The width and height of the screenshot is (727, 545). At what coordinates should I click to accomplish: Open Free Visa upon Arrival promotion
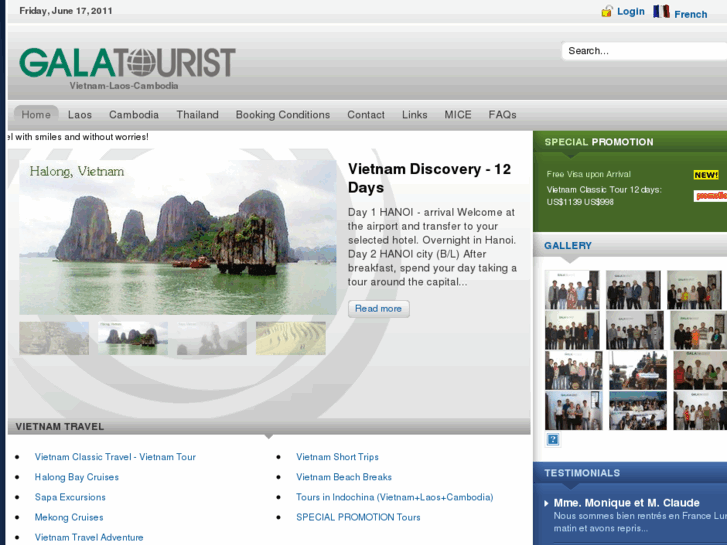(x=588, y=174)
